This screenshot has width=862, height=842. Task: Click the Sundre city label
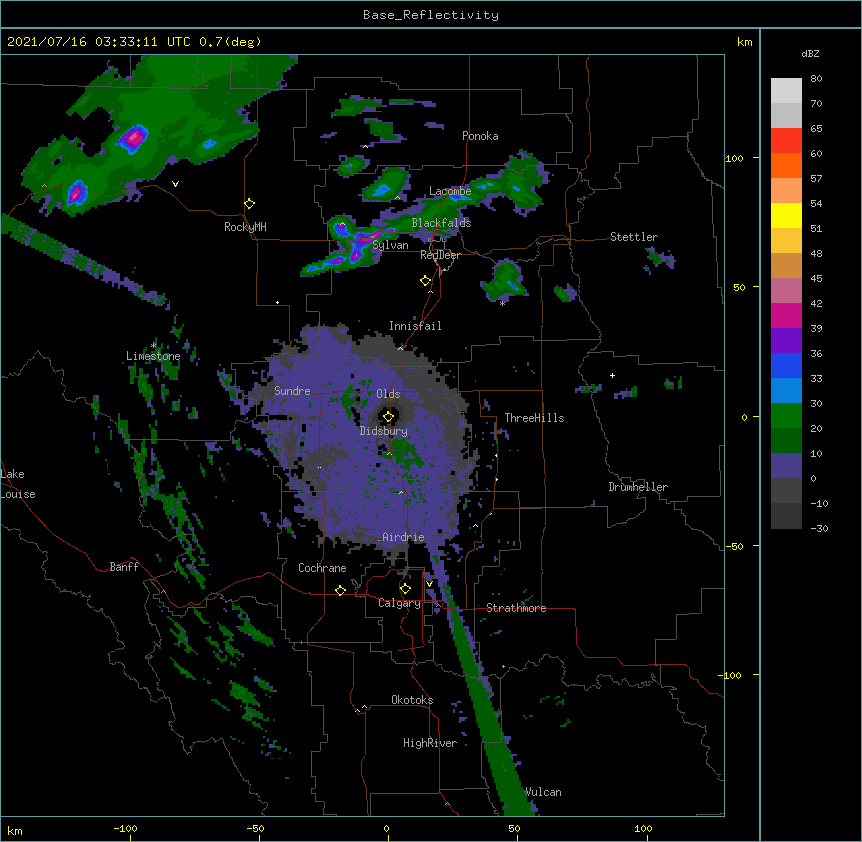click(x=292, y=391)
